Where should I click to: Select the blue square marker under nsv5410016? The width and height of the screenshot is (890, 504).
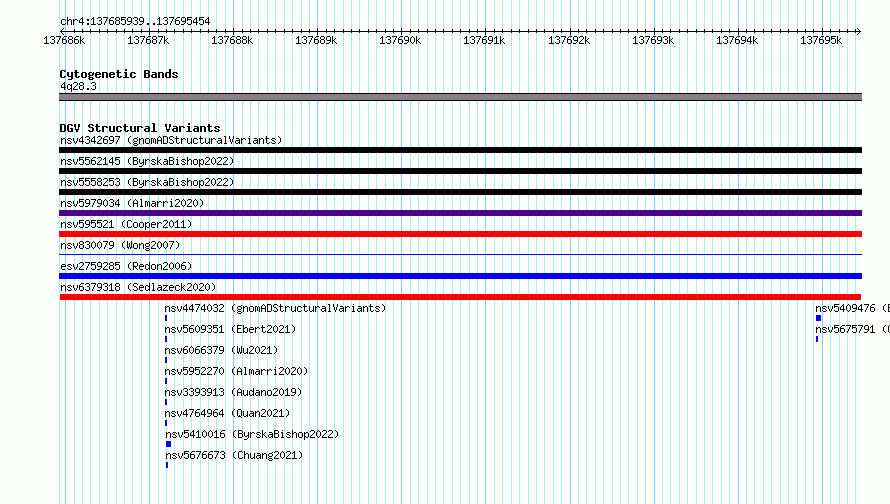pyautogui.click(x=169, y=444)
